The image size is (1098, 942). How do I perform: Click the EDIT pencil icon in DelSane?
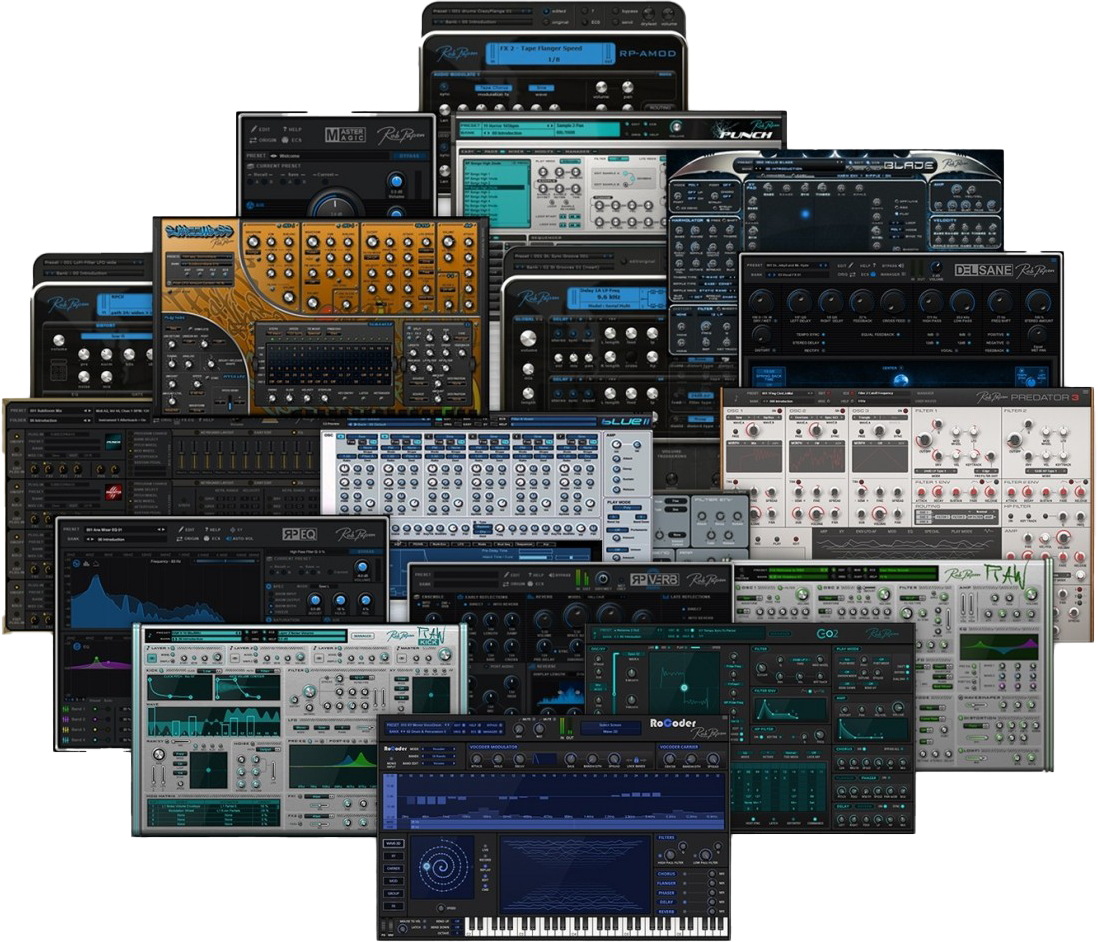tap(852, 266)
